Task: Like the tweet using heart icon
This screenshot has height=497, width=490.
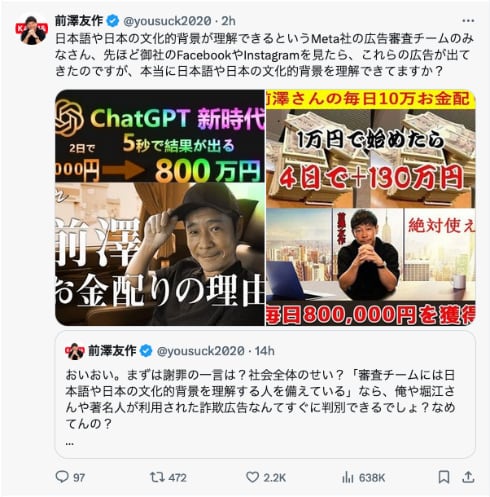Action: pos(252,477)
